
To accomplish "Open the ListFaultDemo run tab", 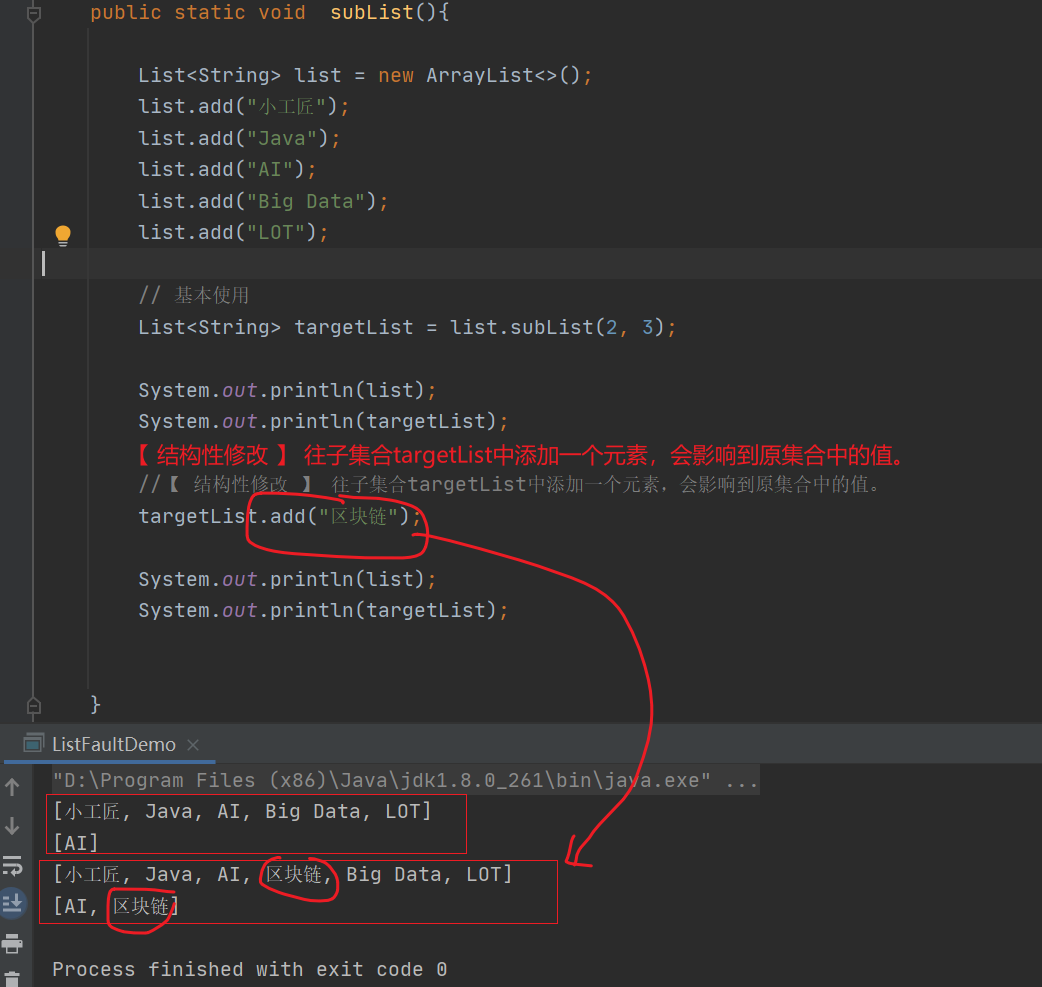I will [x=114, y=744].
